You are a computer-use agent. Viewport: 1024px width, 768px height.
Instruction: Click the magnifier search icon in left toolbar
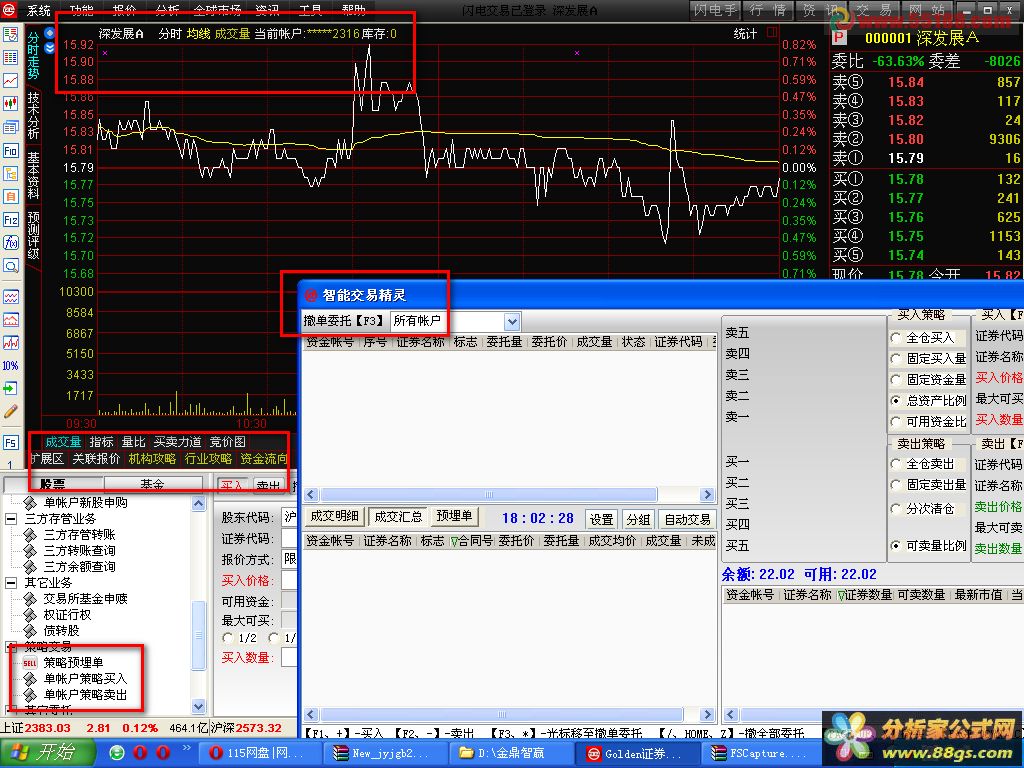pos(10,266)
